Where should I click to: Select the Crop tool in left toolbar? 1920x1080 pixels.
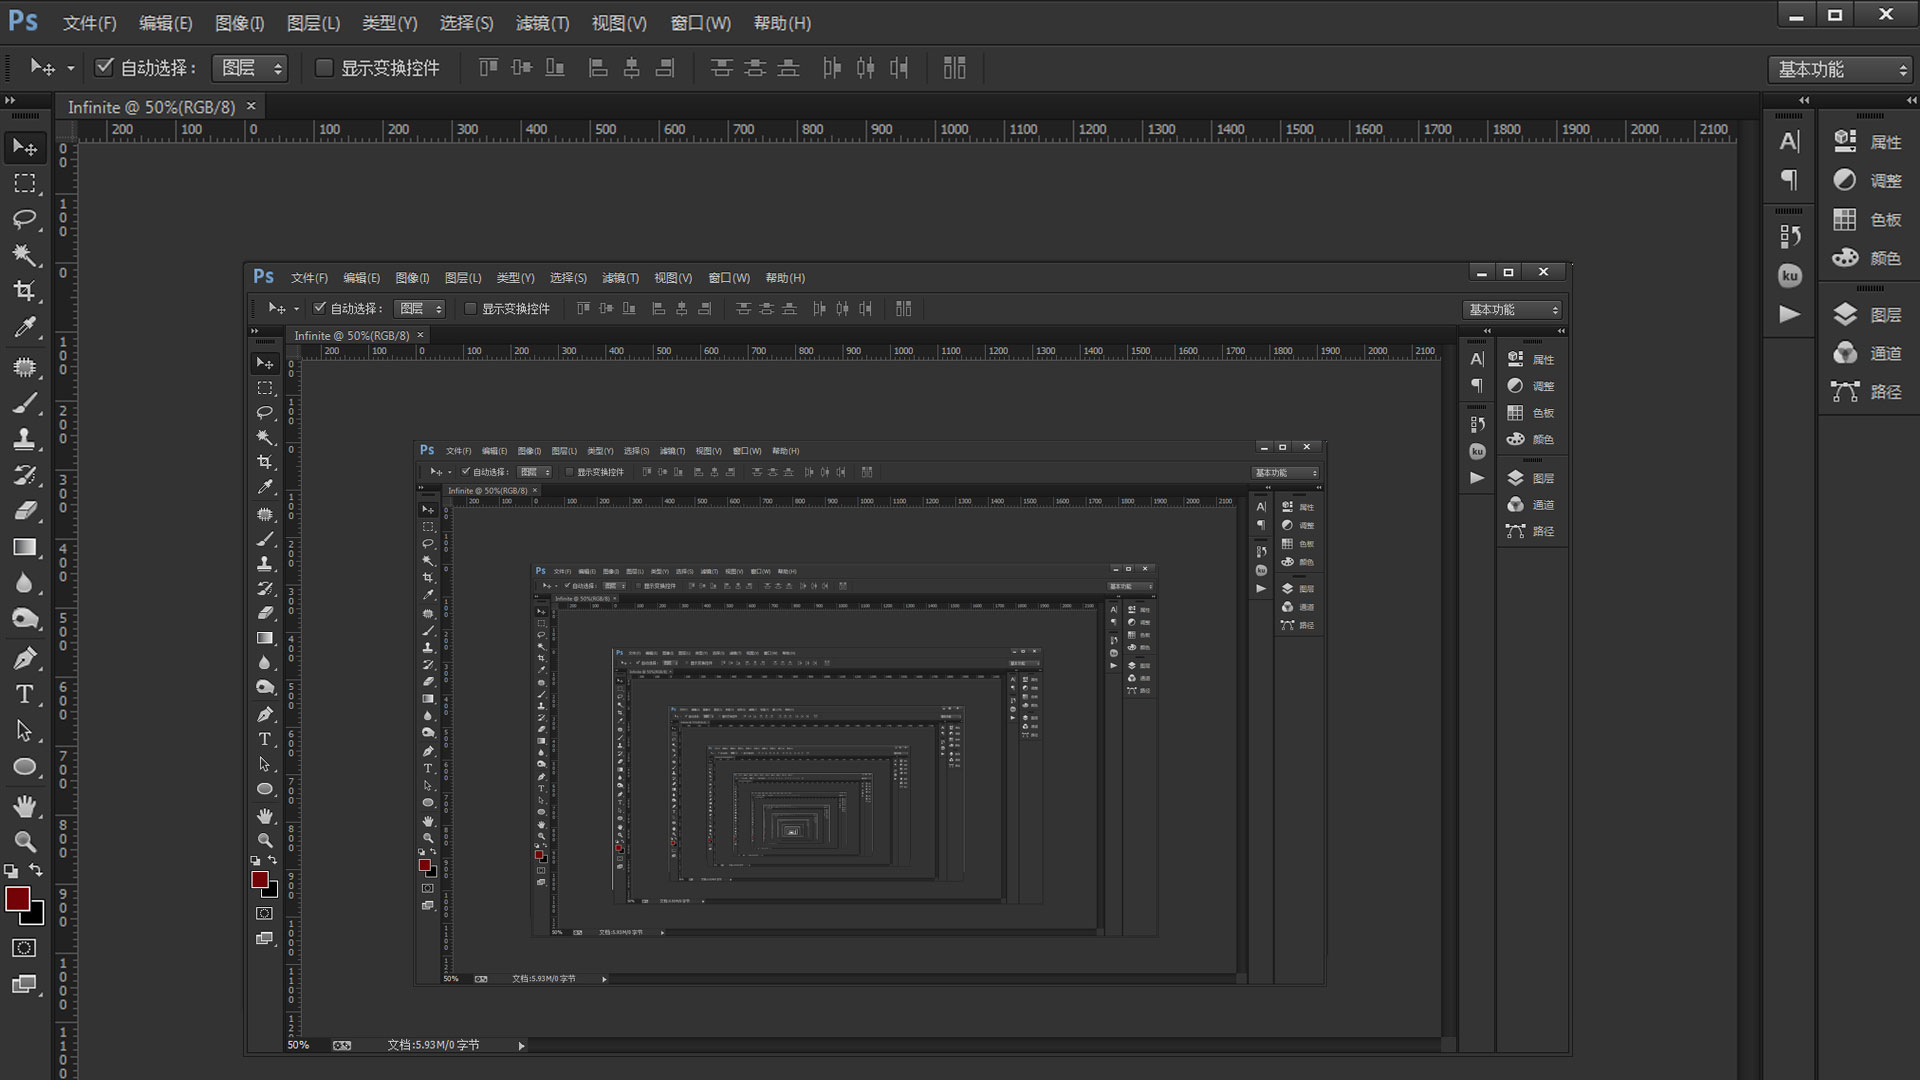(x=25, y=291)
